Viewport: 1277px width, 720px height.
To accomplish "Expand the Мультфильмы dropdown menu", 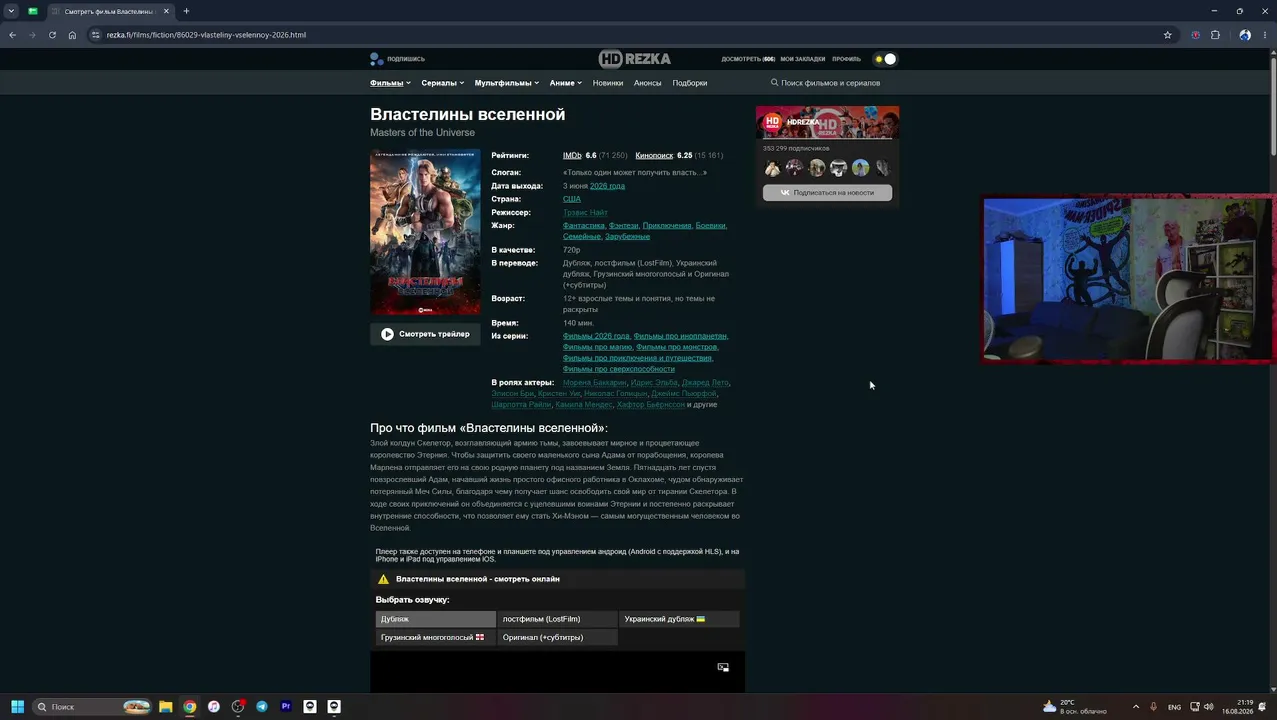I will [x=507, y=83].
